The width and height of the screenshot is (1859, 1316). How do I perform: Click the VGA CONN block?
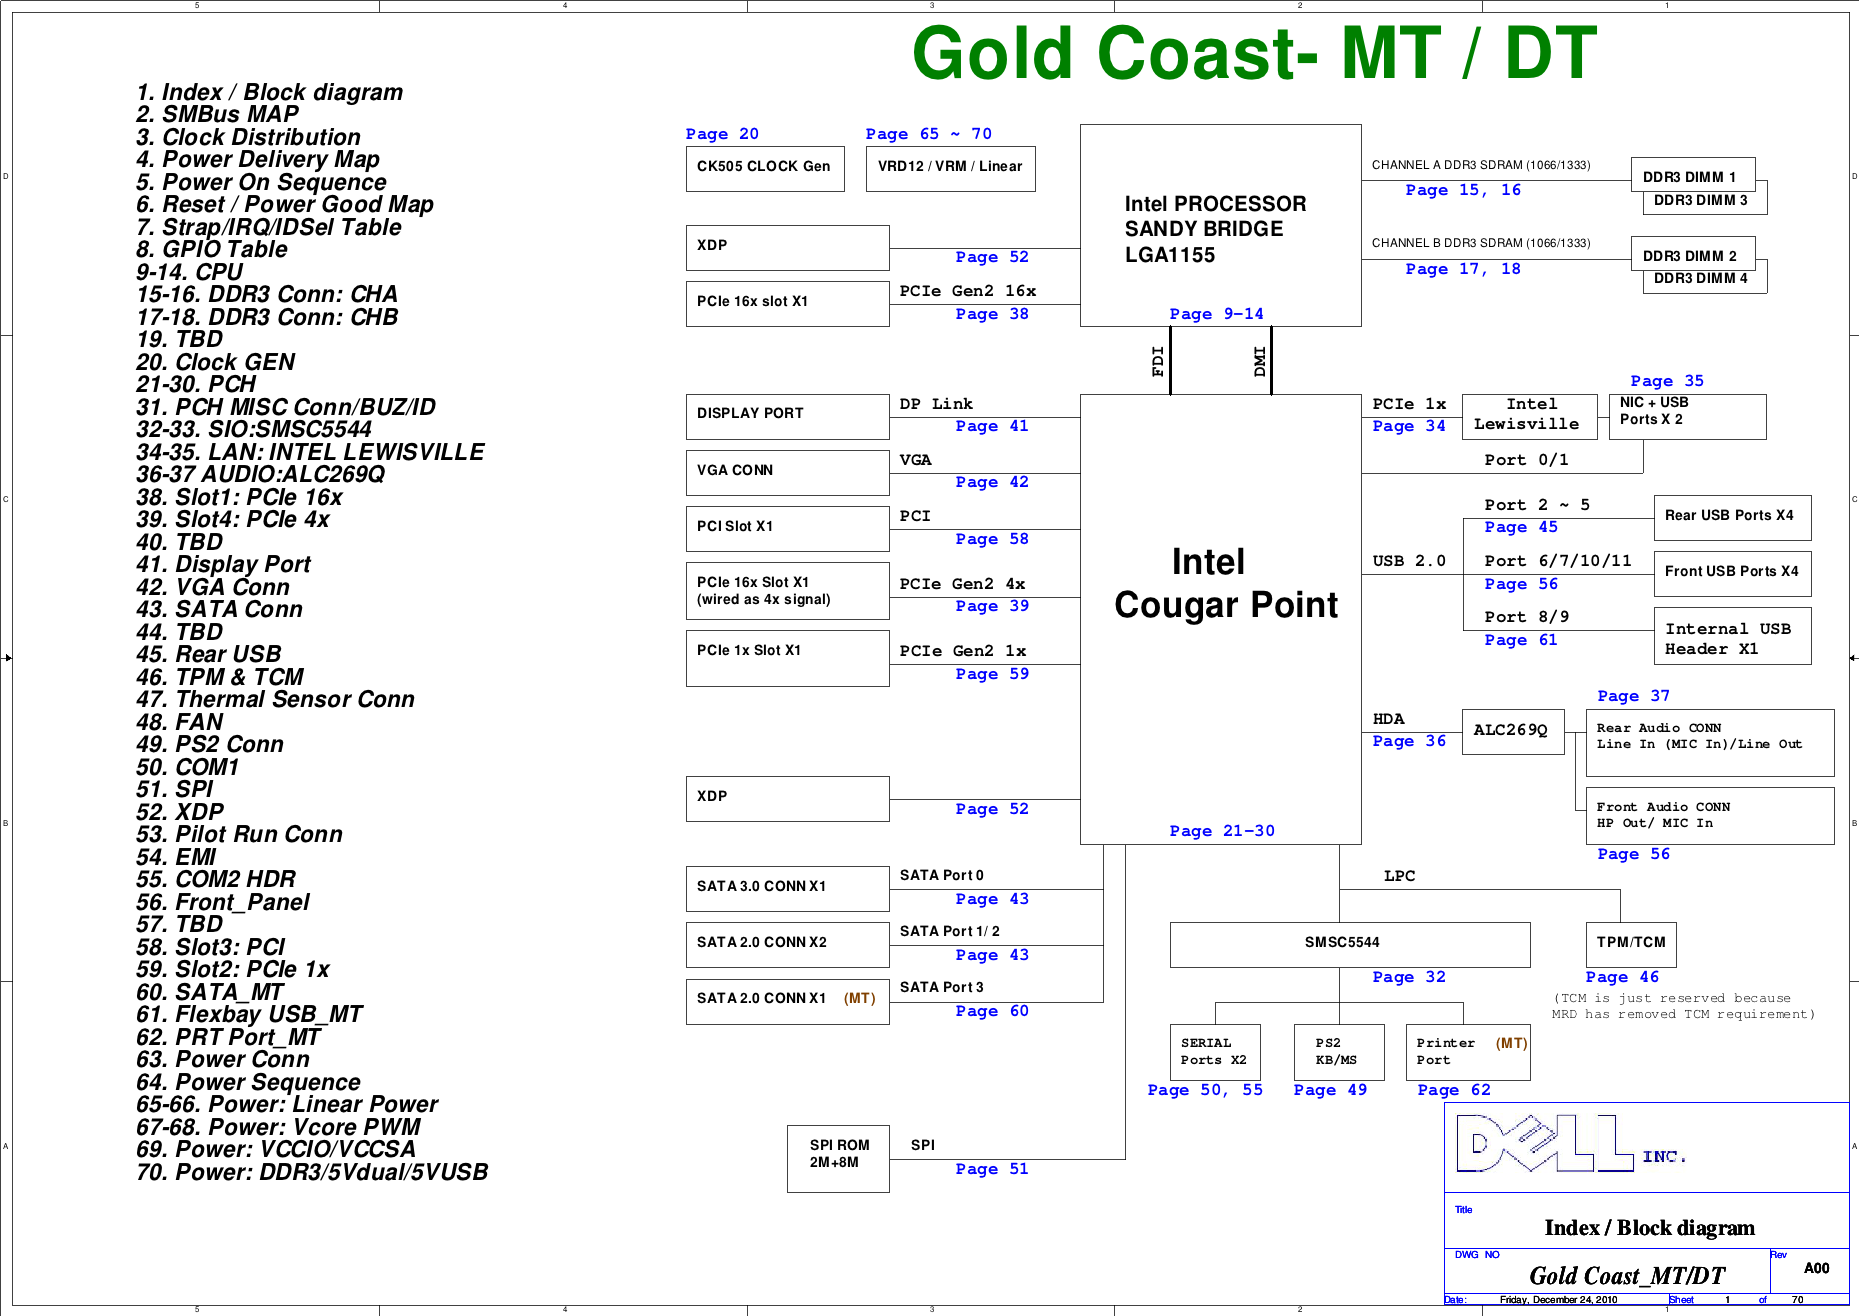[788, 473]
